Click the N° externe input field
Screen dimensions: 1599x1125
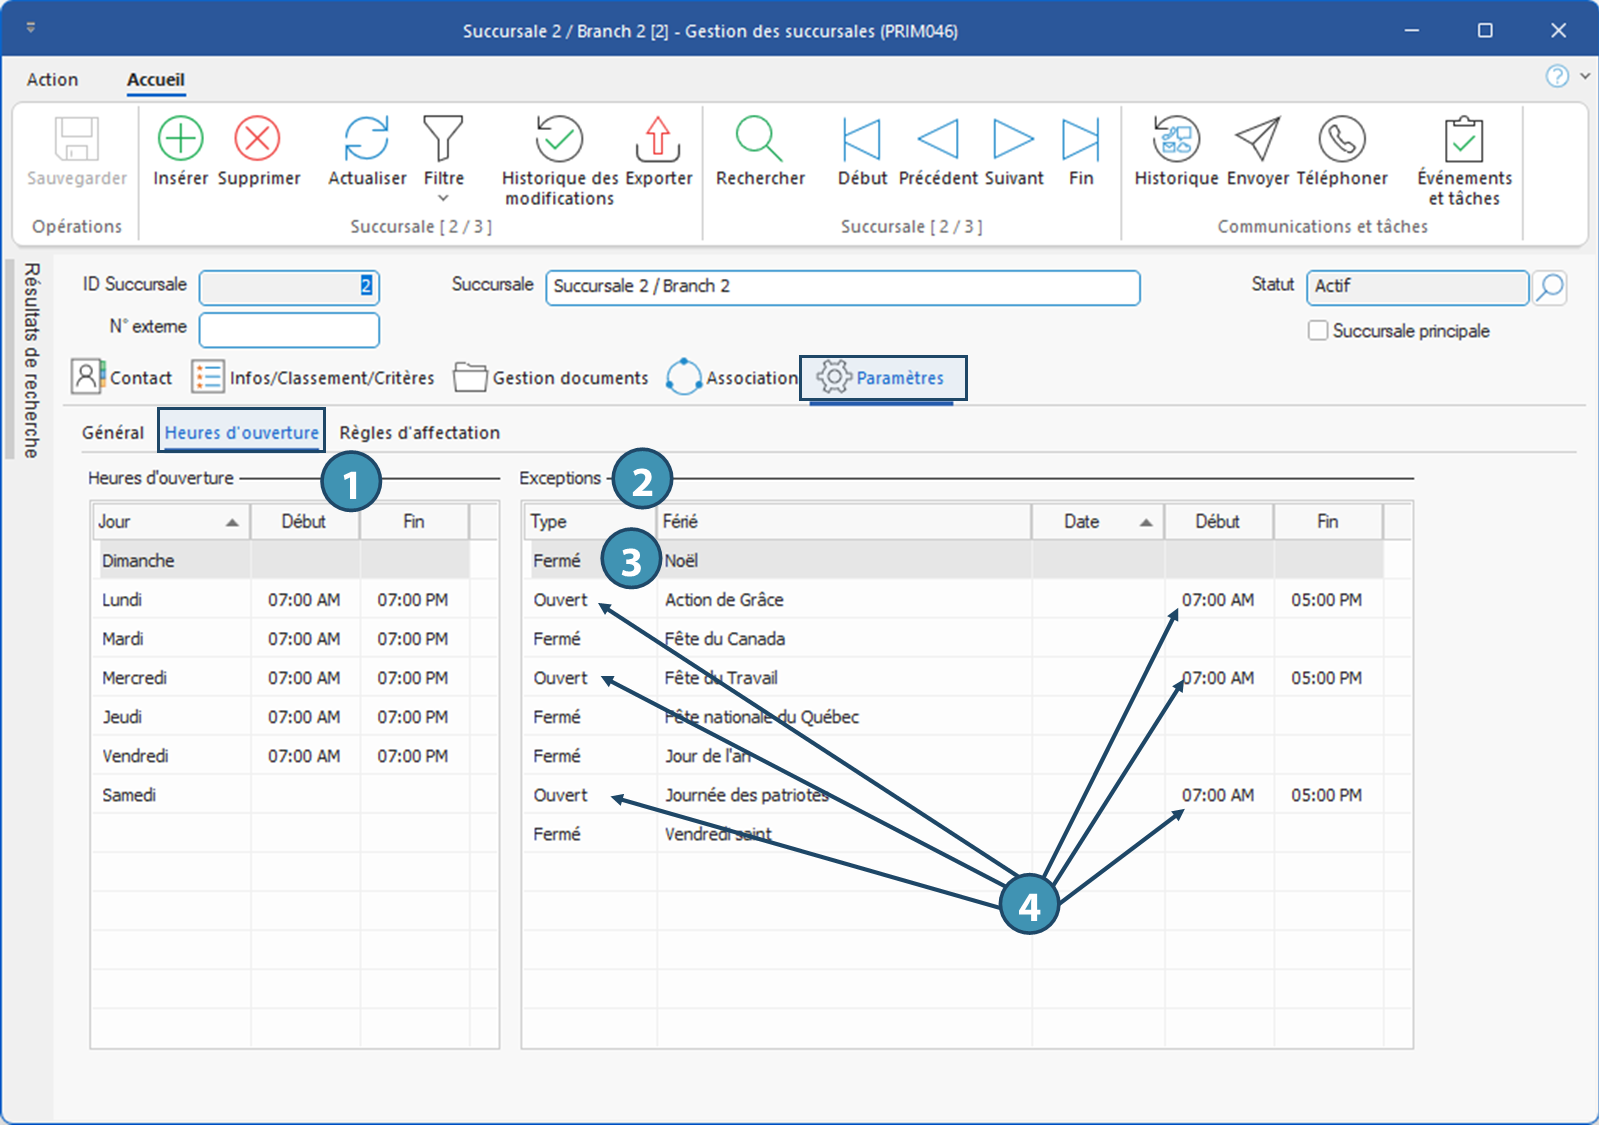(289, 330)
